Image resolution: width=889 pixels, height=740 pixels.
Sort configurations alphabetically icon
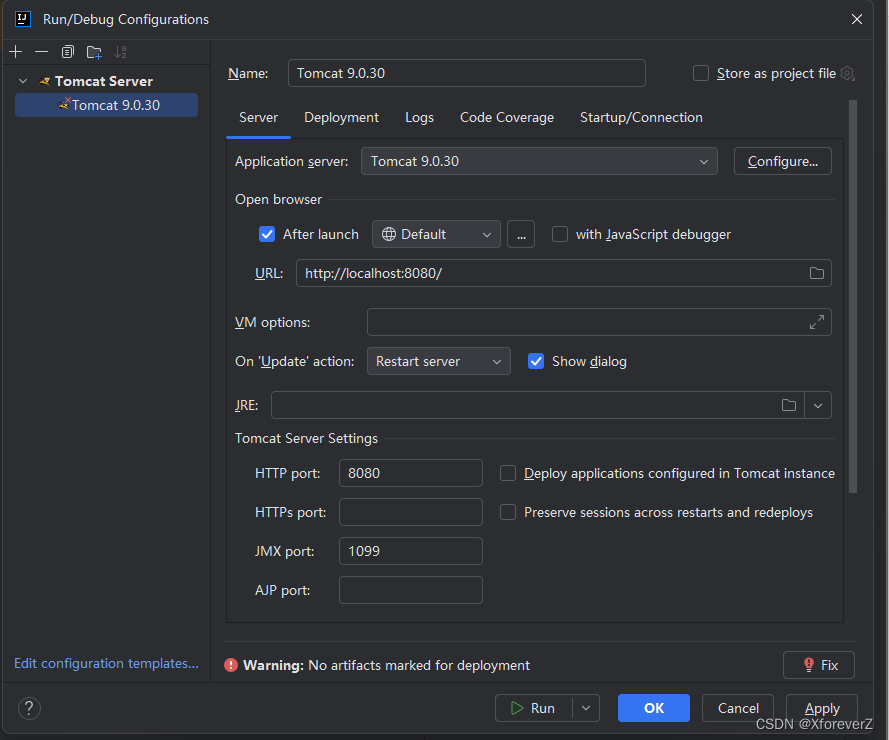pyautogui.click(x=120, y=52)
